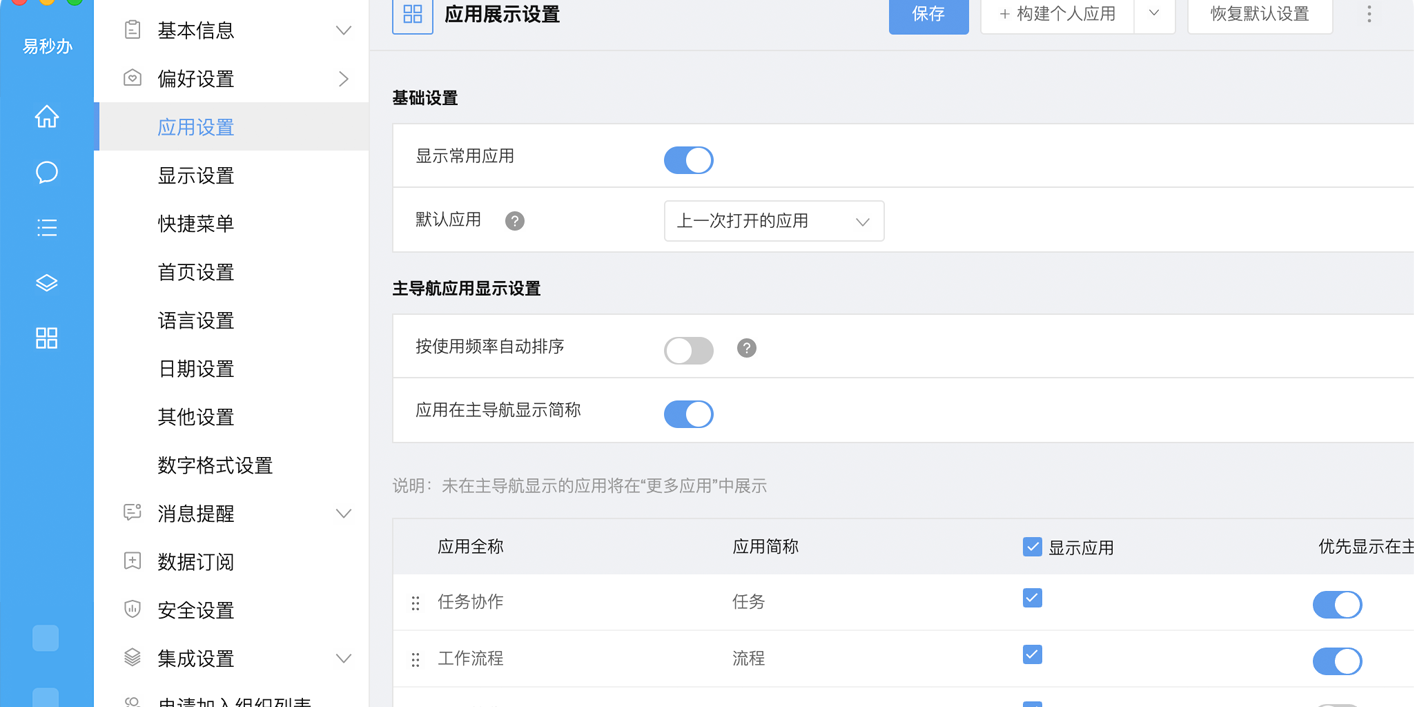This screenshot has height=707, width=1414.
Task: Open the chat bubble messages icon
Action: 46,173
